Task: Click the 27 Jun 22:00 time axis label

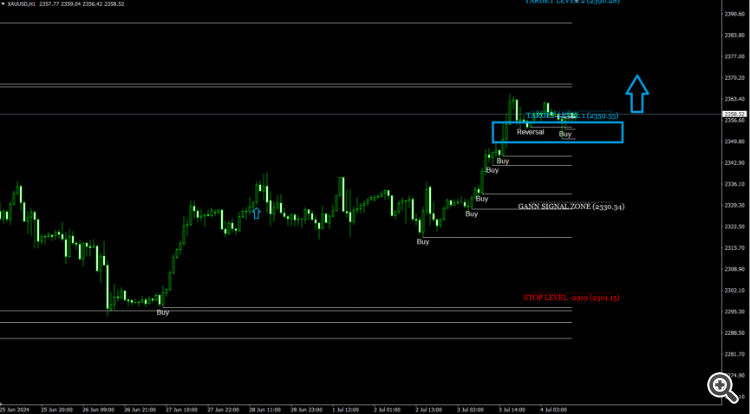Action: 223,410
